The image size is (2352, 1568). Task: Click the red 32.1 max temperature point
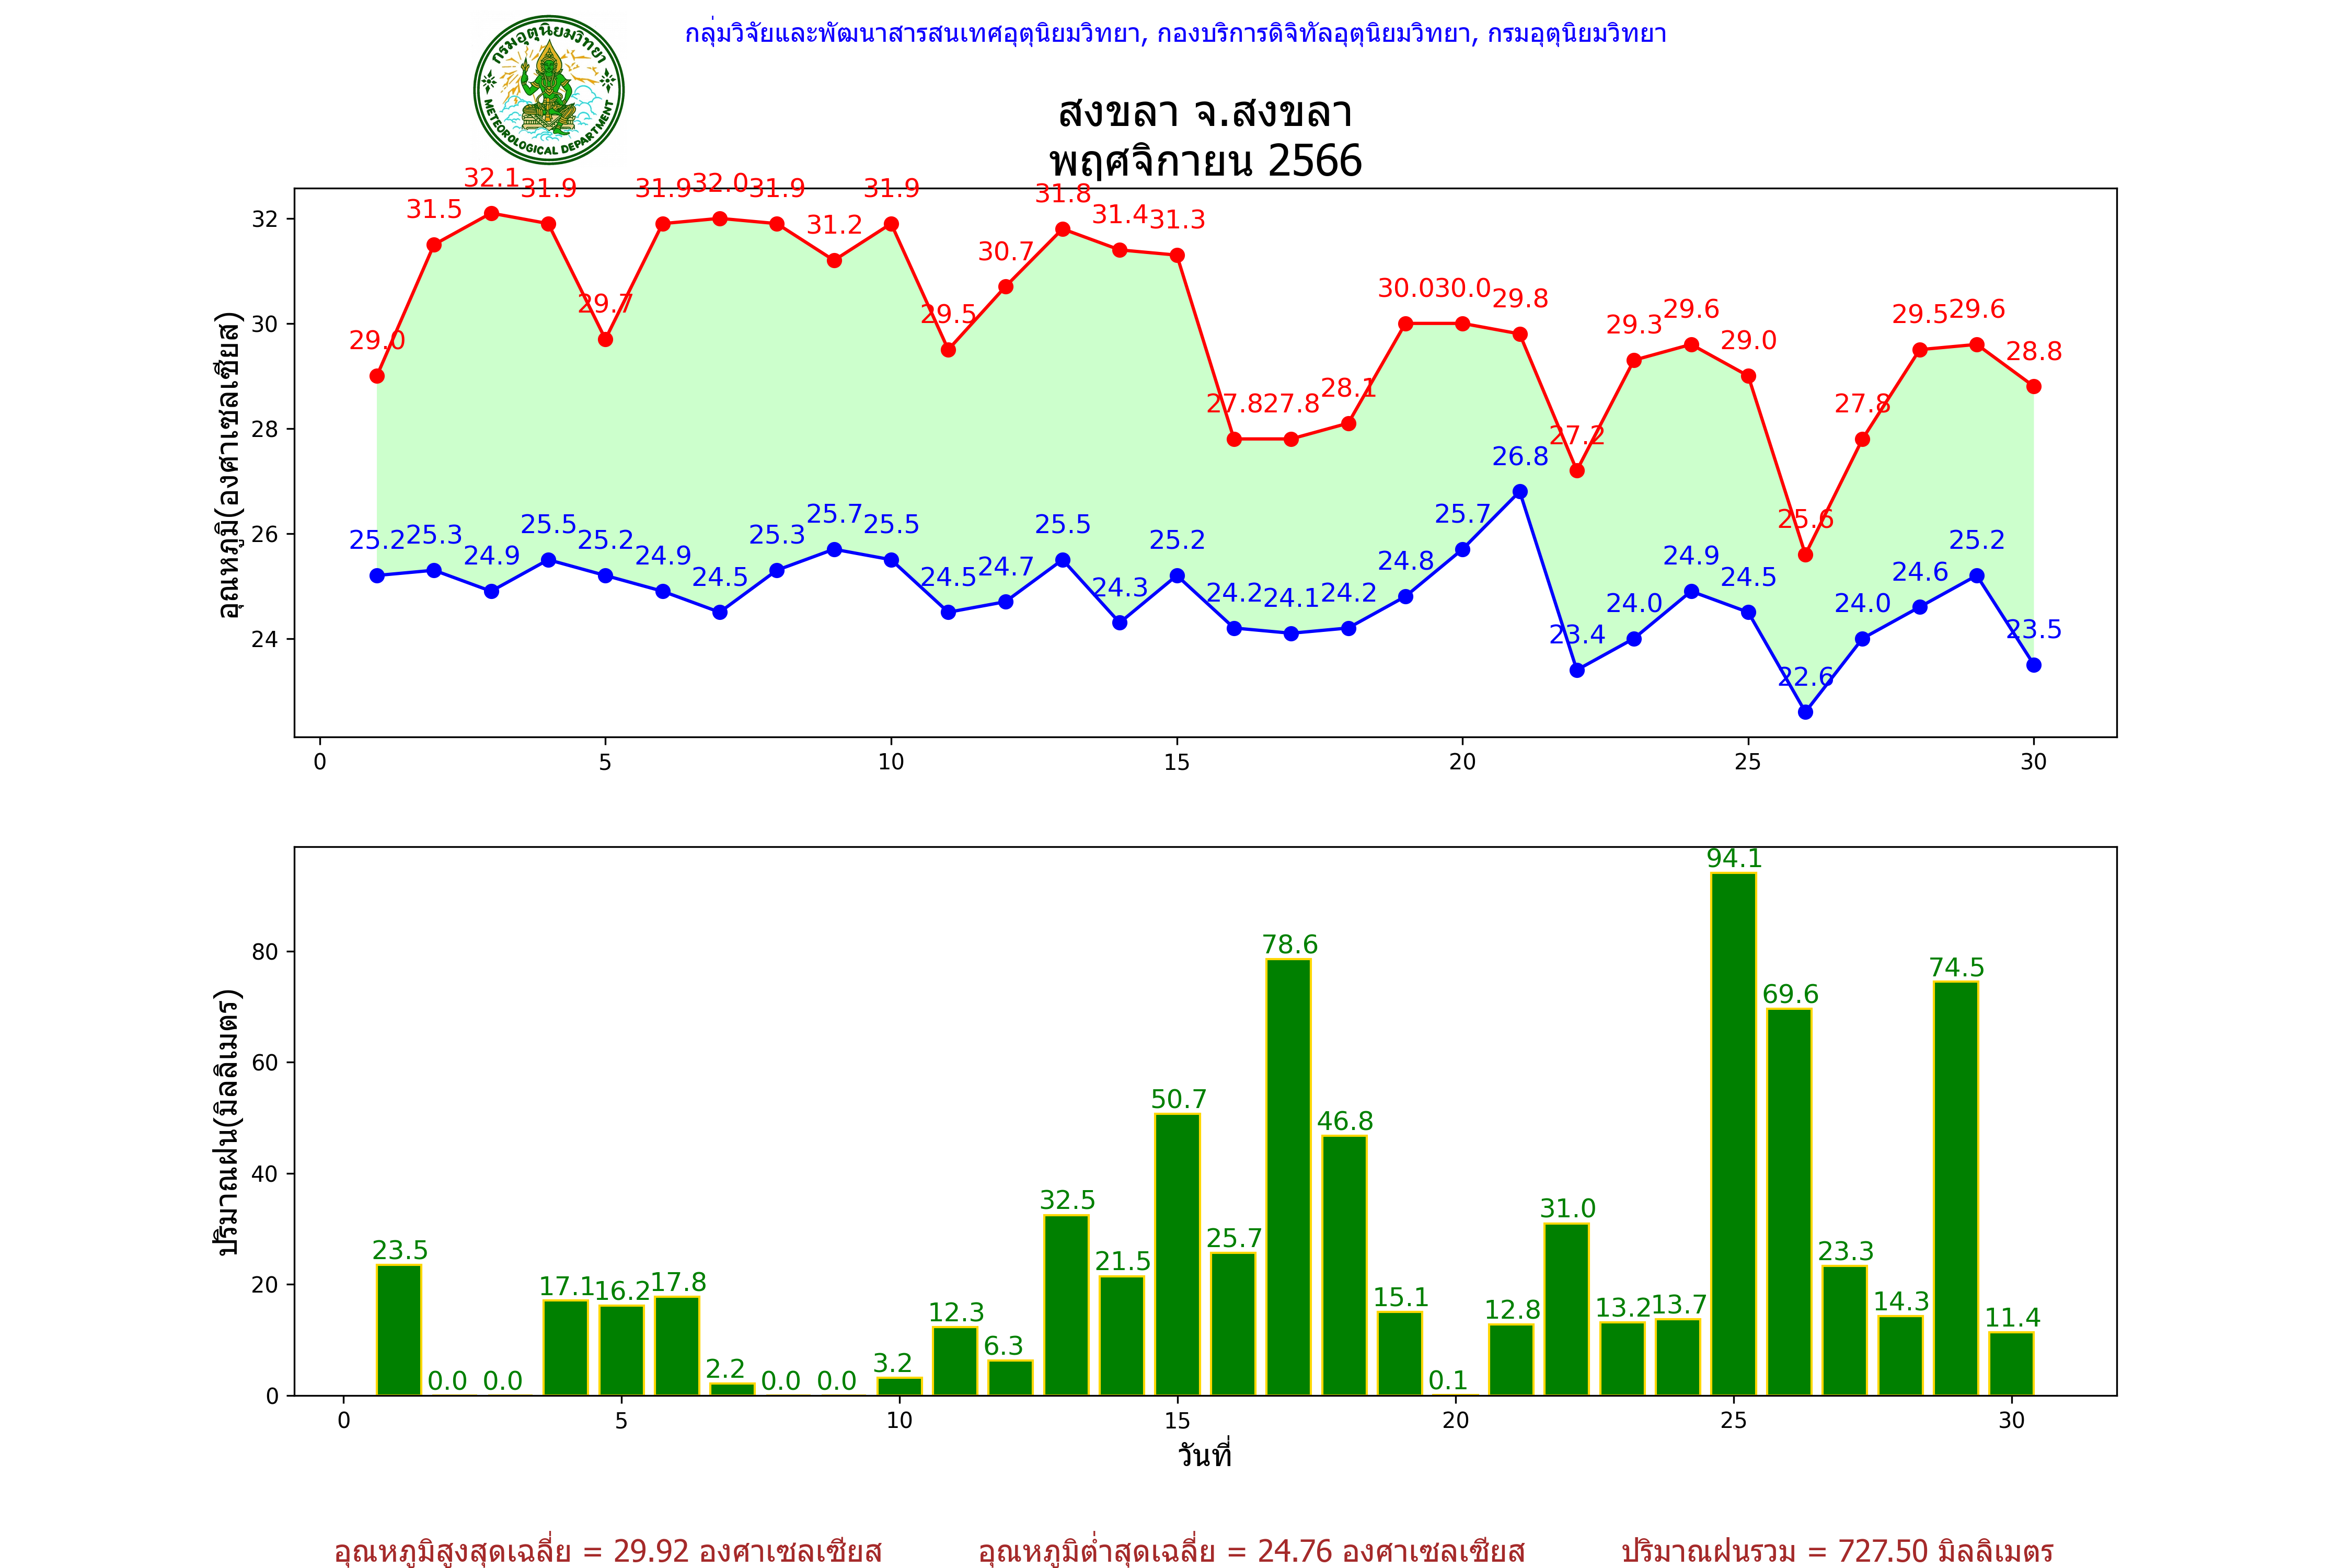coord(491,213)
